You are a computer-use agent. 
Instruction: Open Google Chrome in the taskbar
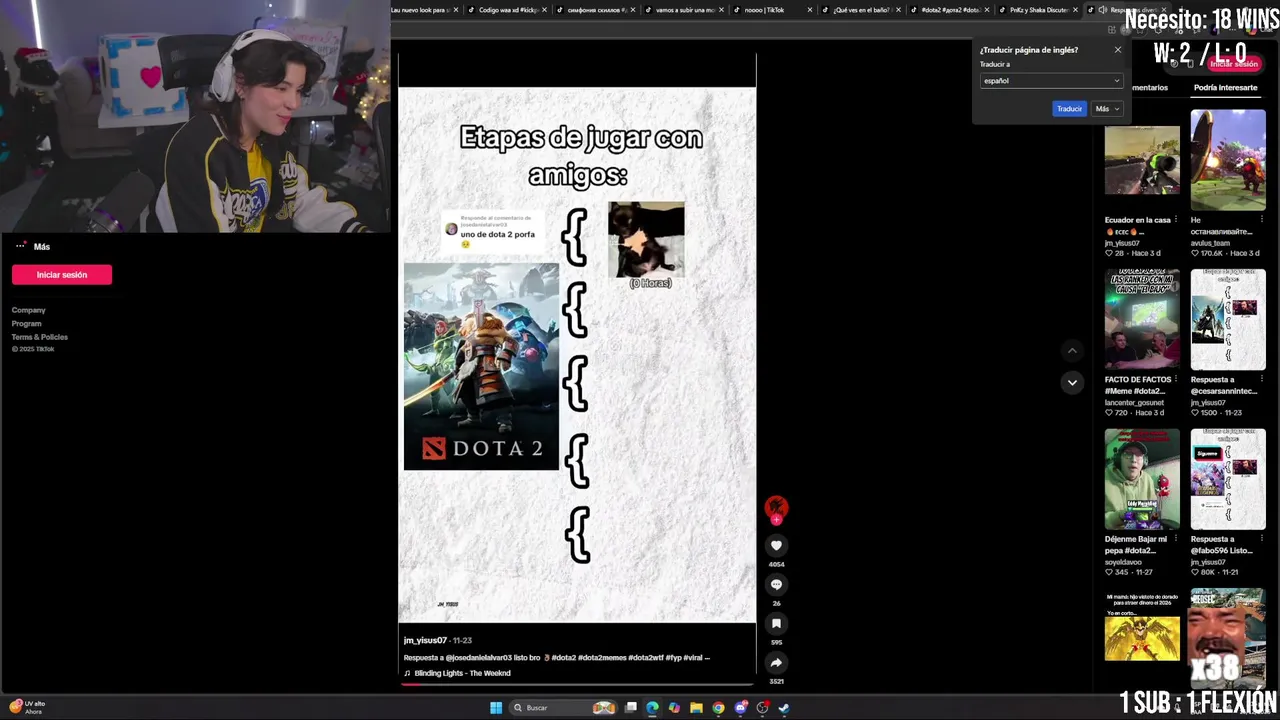pos(718,708)
